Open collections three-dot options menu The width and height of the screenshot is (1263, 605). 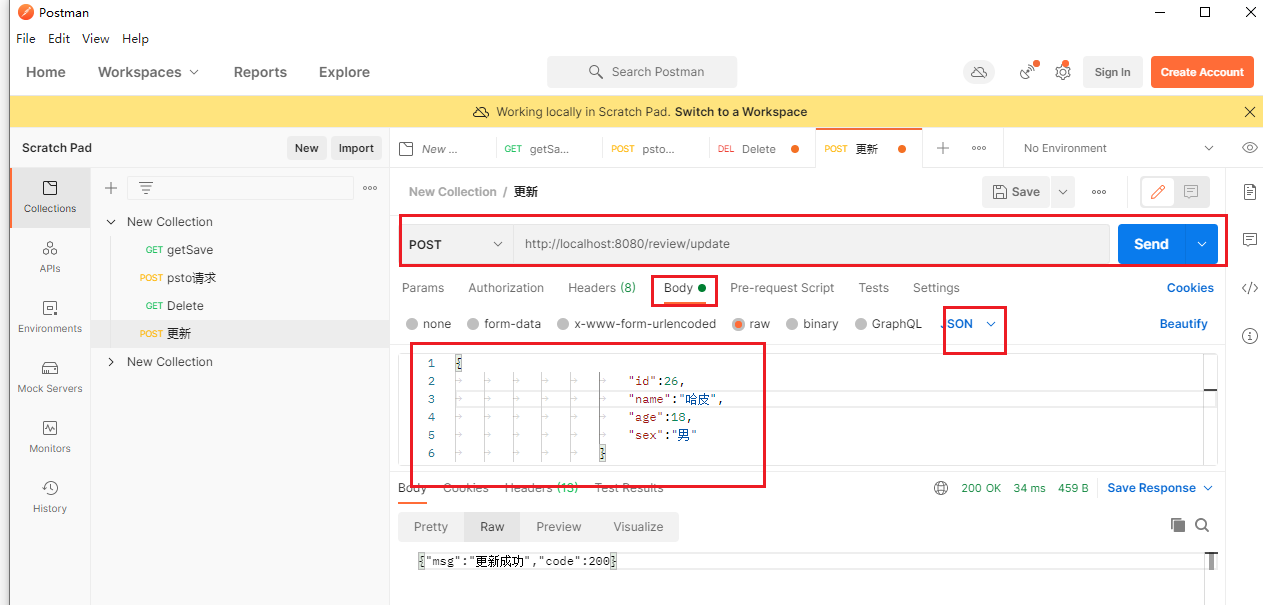[370, 188]
